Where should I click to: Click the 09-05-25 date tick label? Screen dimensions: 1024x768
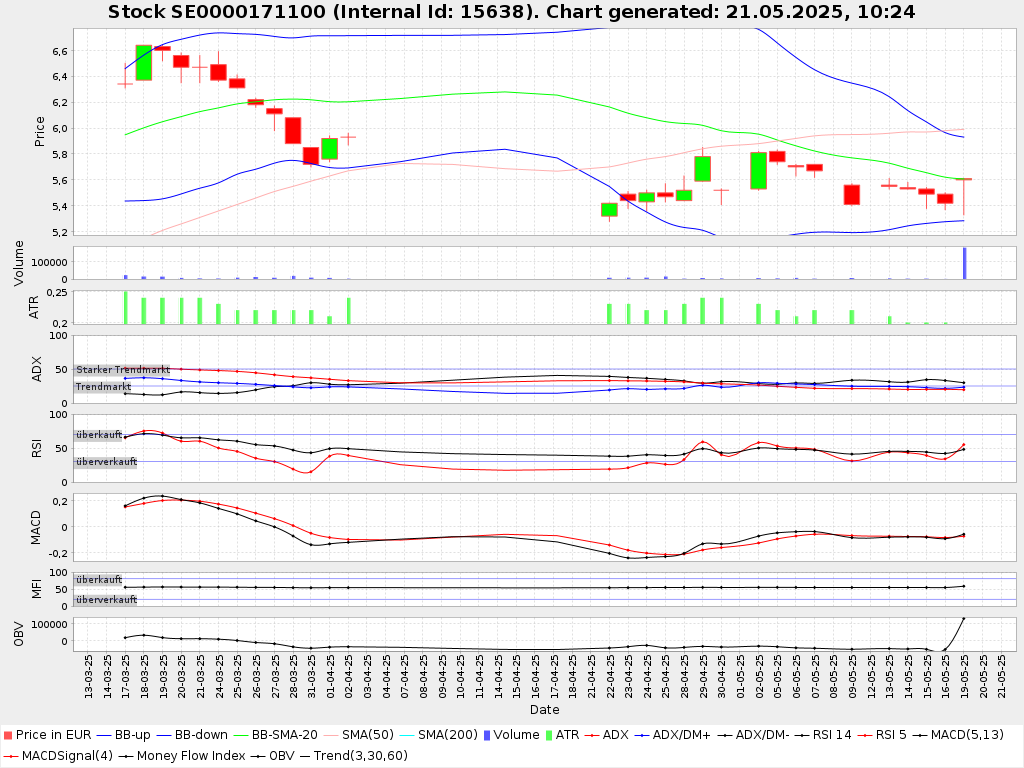[852, 677]
